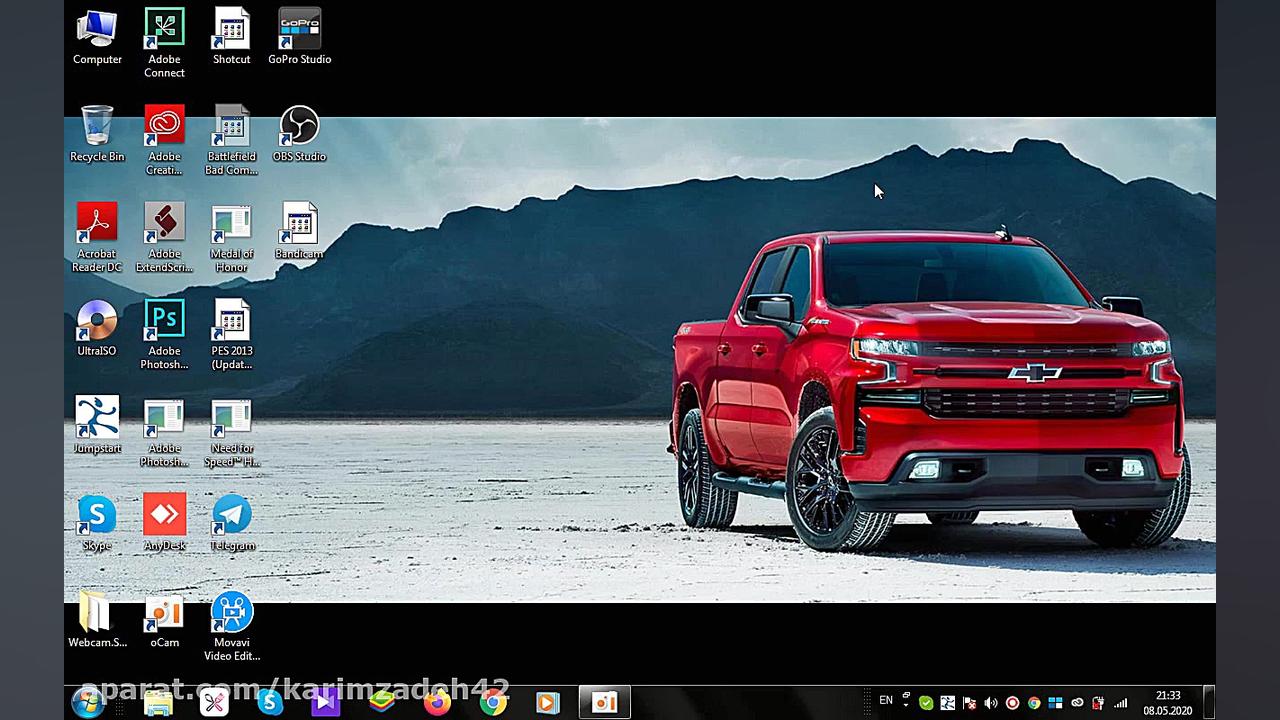Viewport: 1280px width, 720px height.
Task: Select Battlefield Bad Company shortcut
Action: coord(231,141)
